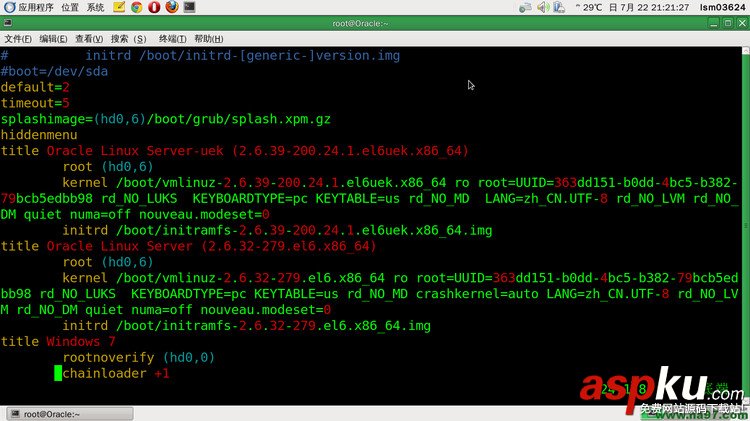Click 'title Windows 7' line
The width and height of the screenshot is (750, 421).
(x=58, y=342)
